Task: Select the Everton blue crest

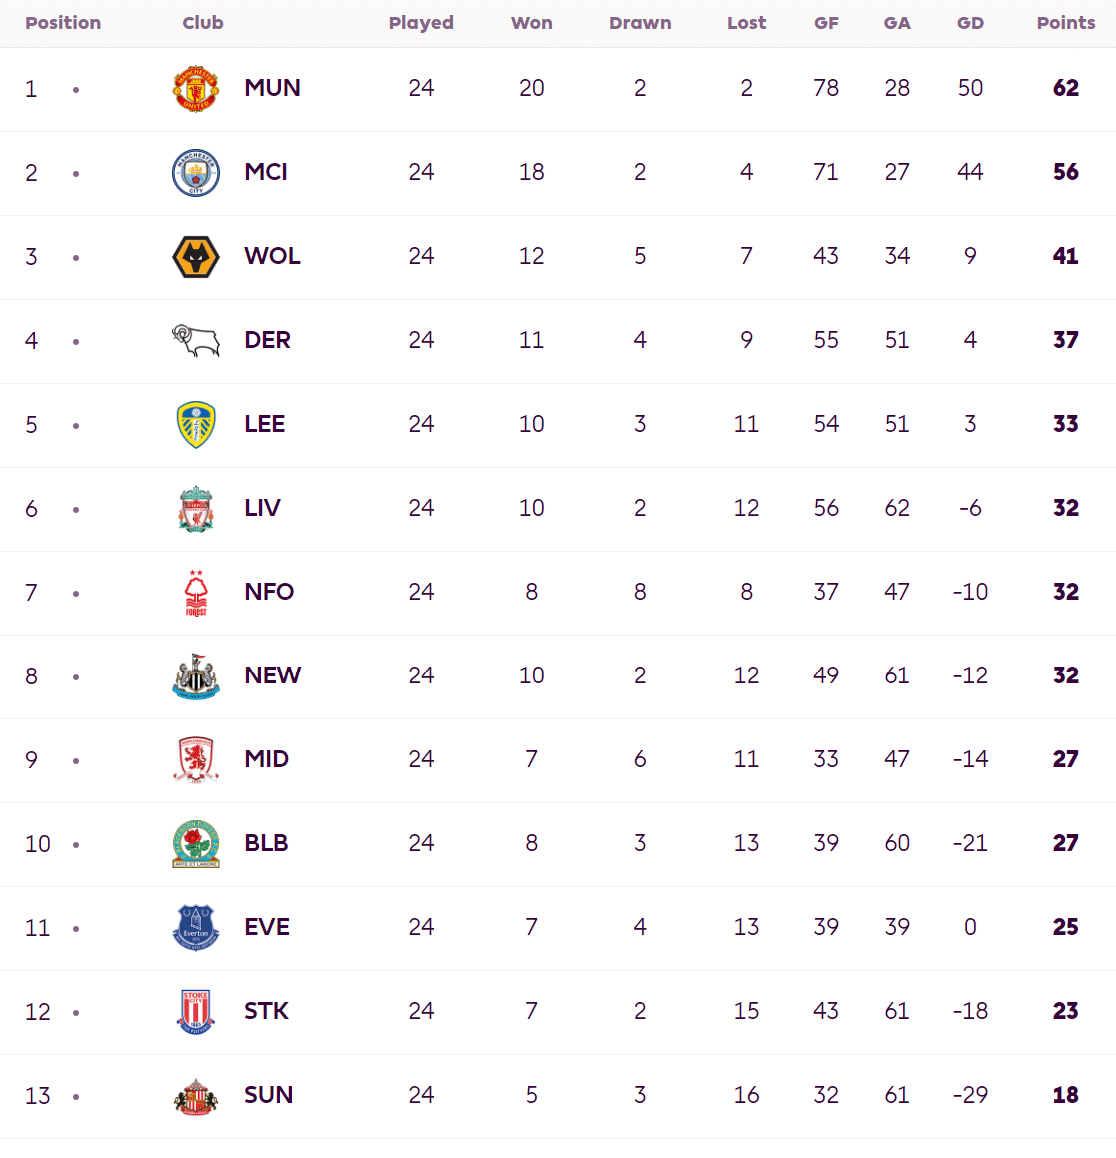Action: tap(196, 928)
